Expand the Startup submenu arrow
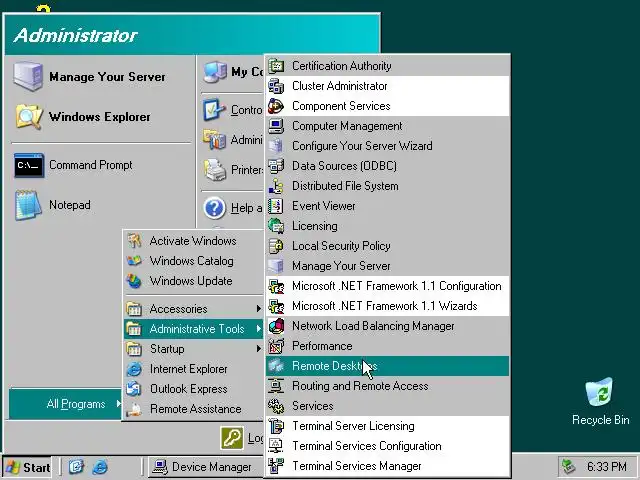This screenshot has width=640, height=480. [258, 349]
